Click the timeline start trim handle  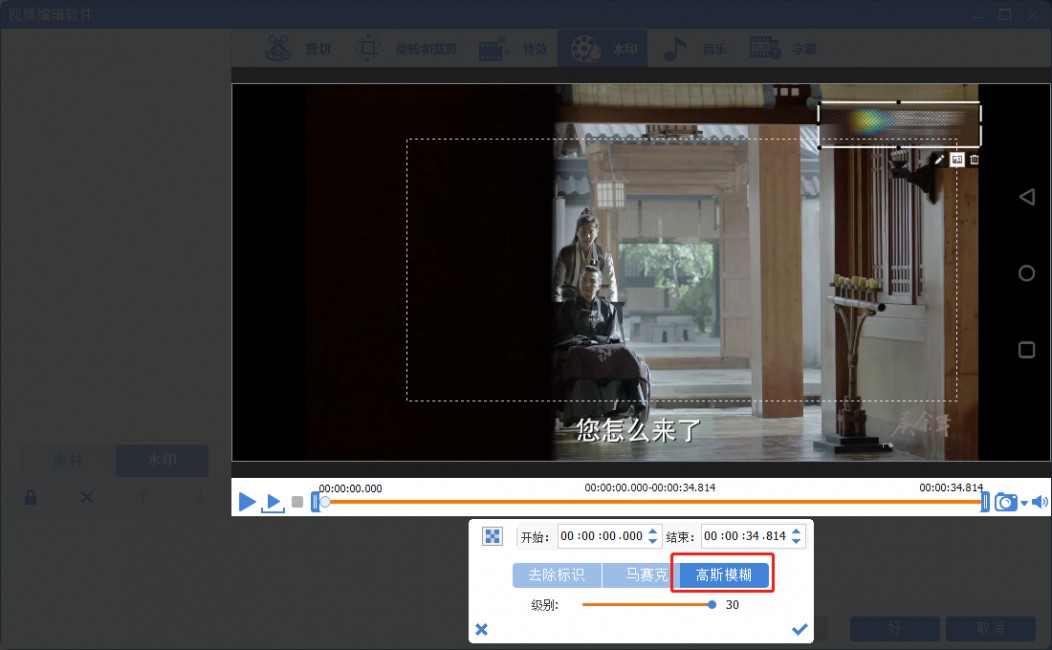click(x=315, y=502)
